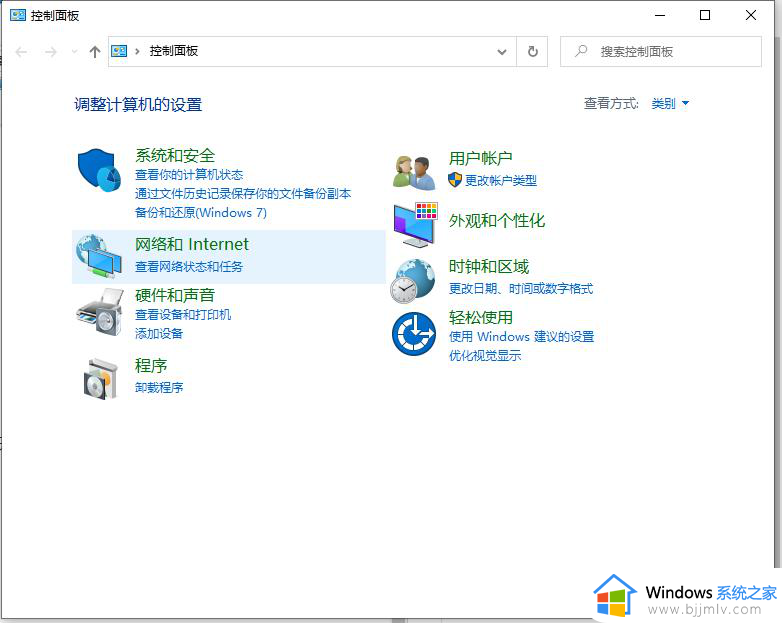Open 时钟和区域 category heading
Image resolution: width=782 pixels, height=623 pixels.
489,267
